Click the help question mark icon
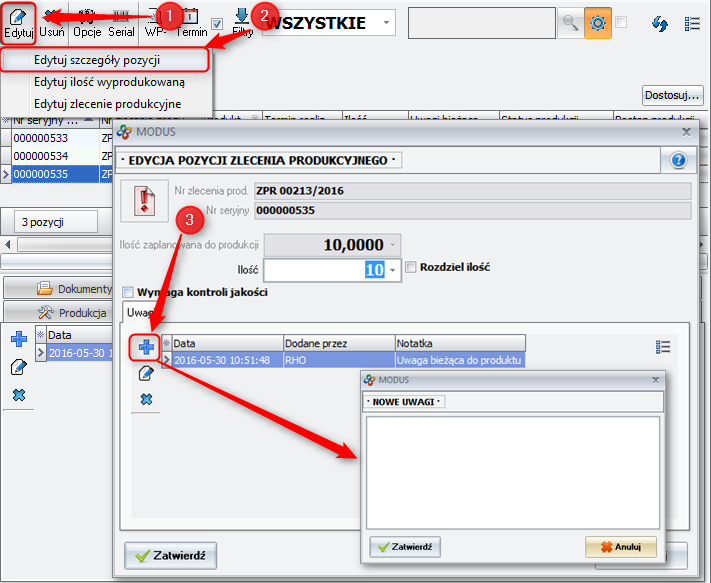 click(678, 160)
